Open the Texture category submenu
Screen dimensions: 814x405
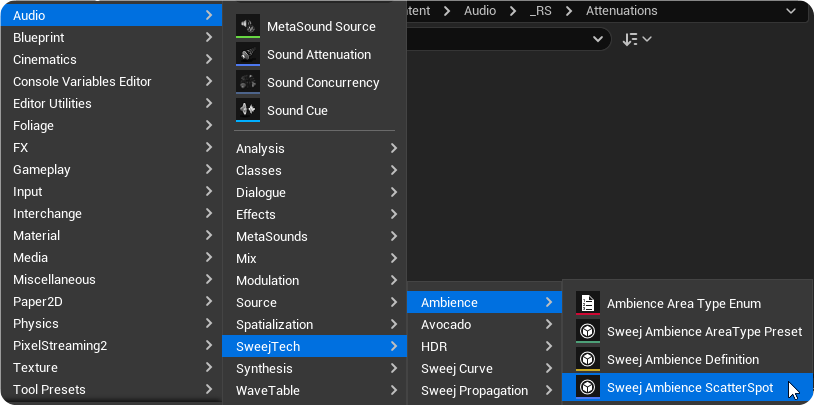(112, 367)
